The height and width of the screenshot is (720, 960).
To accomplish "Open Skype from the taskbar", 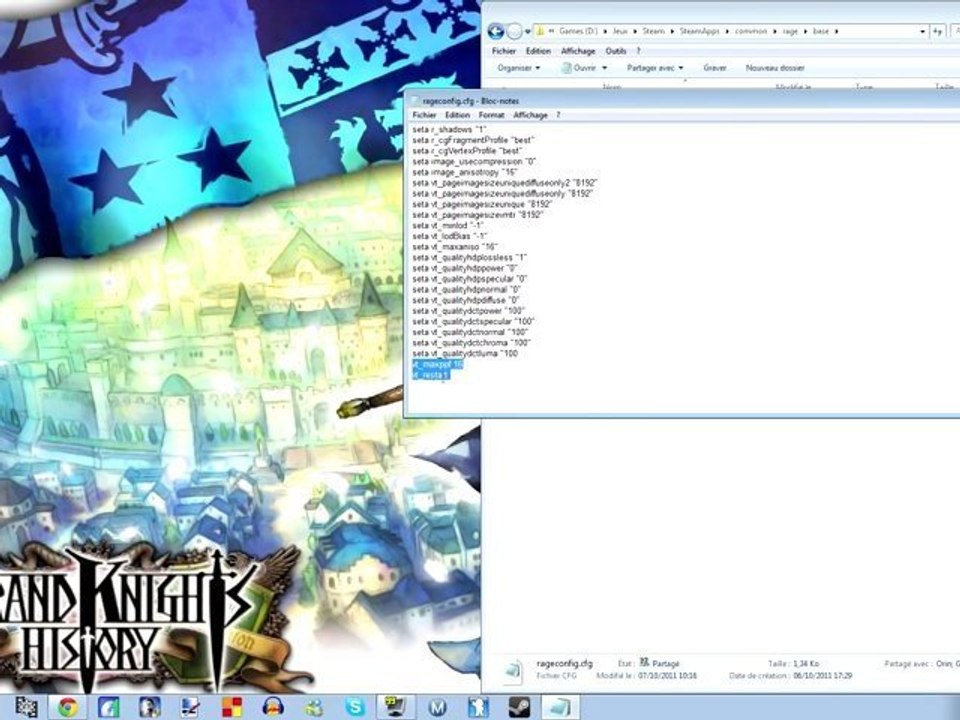I will [x=355, y=707].
